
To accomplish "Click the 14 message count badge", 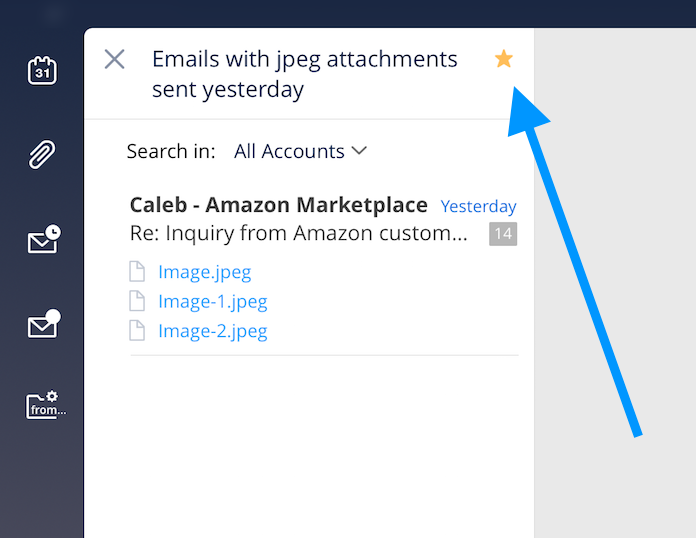I will click(x=503, y=234).
